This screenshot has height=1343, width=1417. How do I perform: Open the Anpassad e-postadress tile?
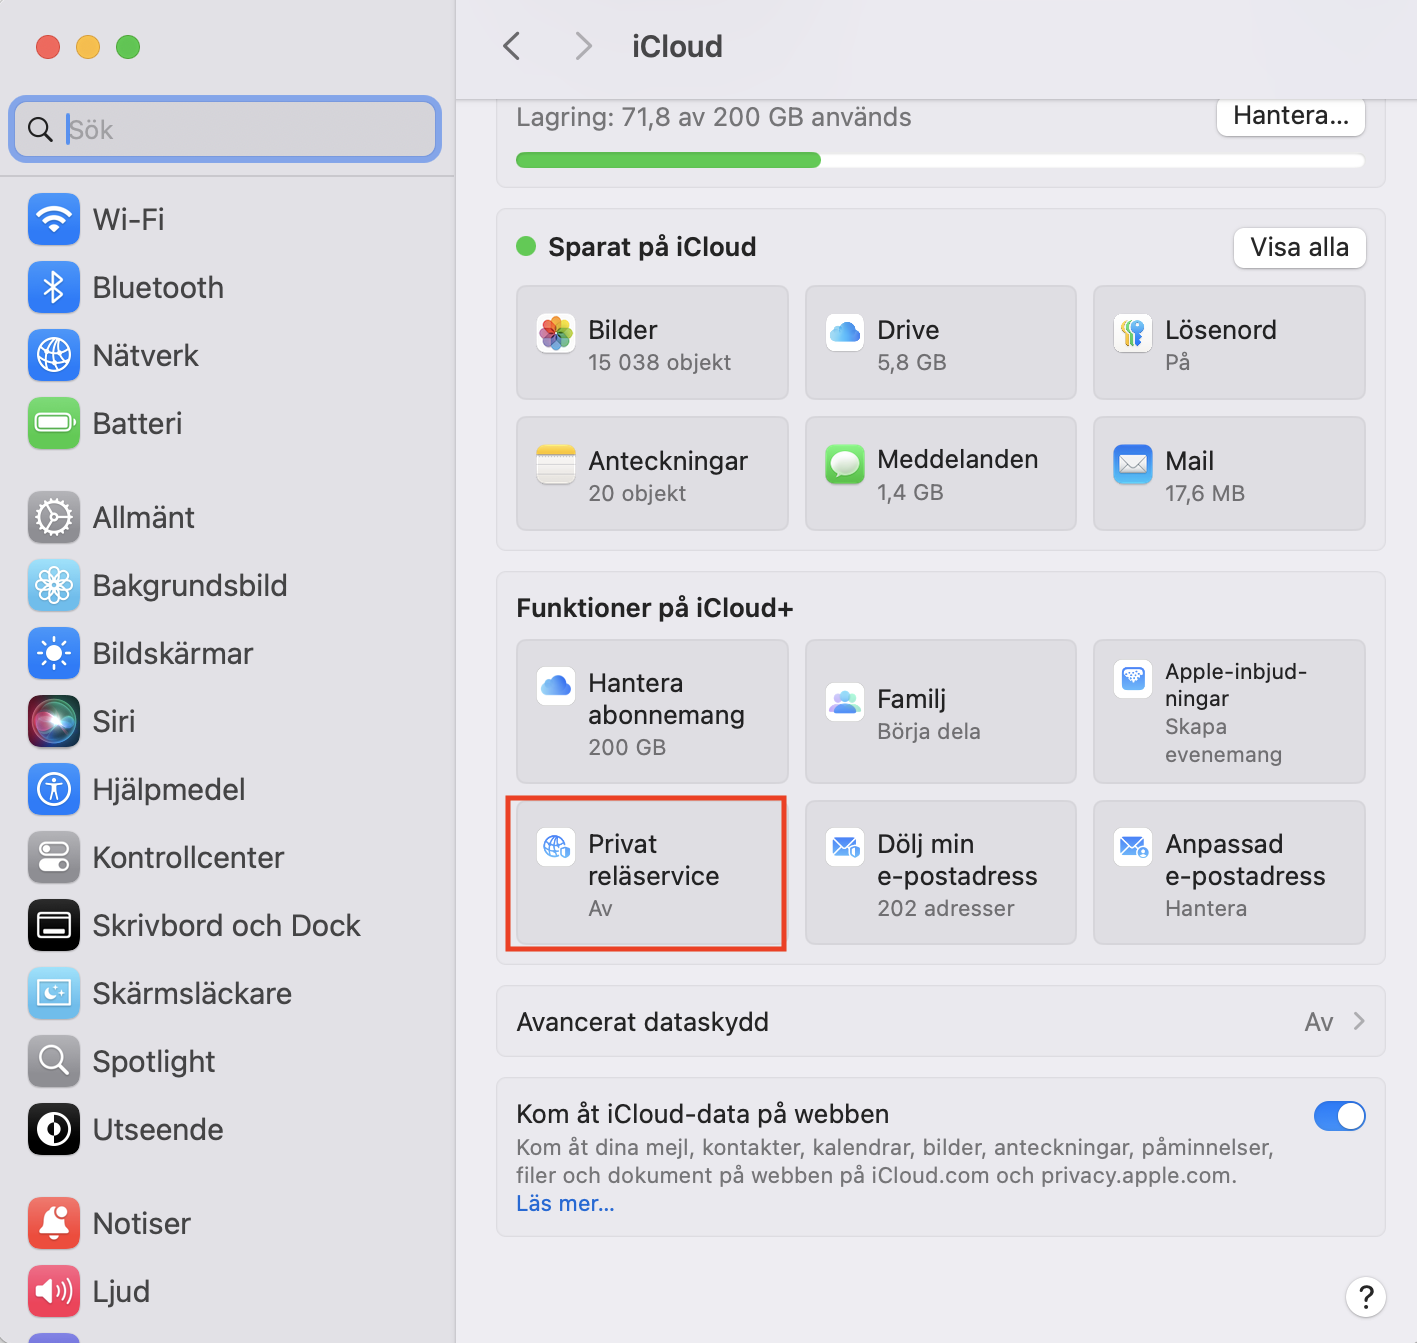tap(1229, 872)
